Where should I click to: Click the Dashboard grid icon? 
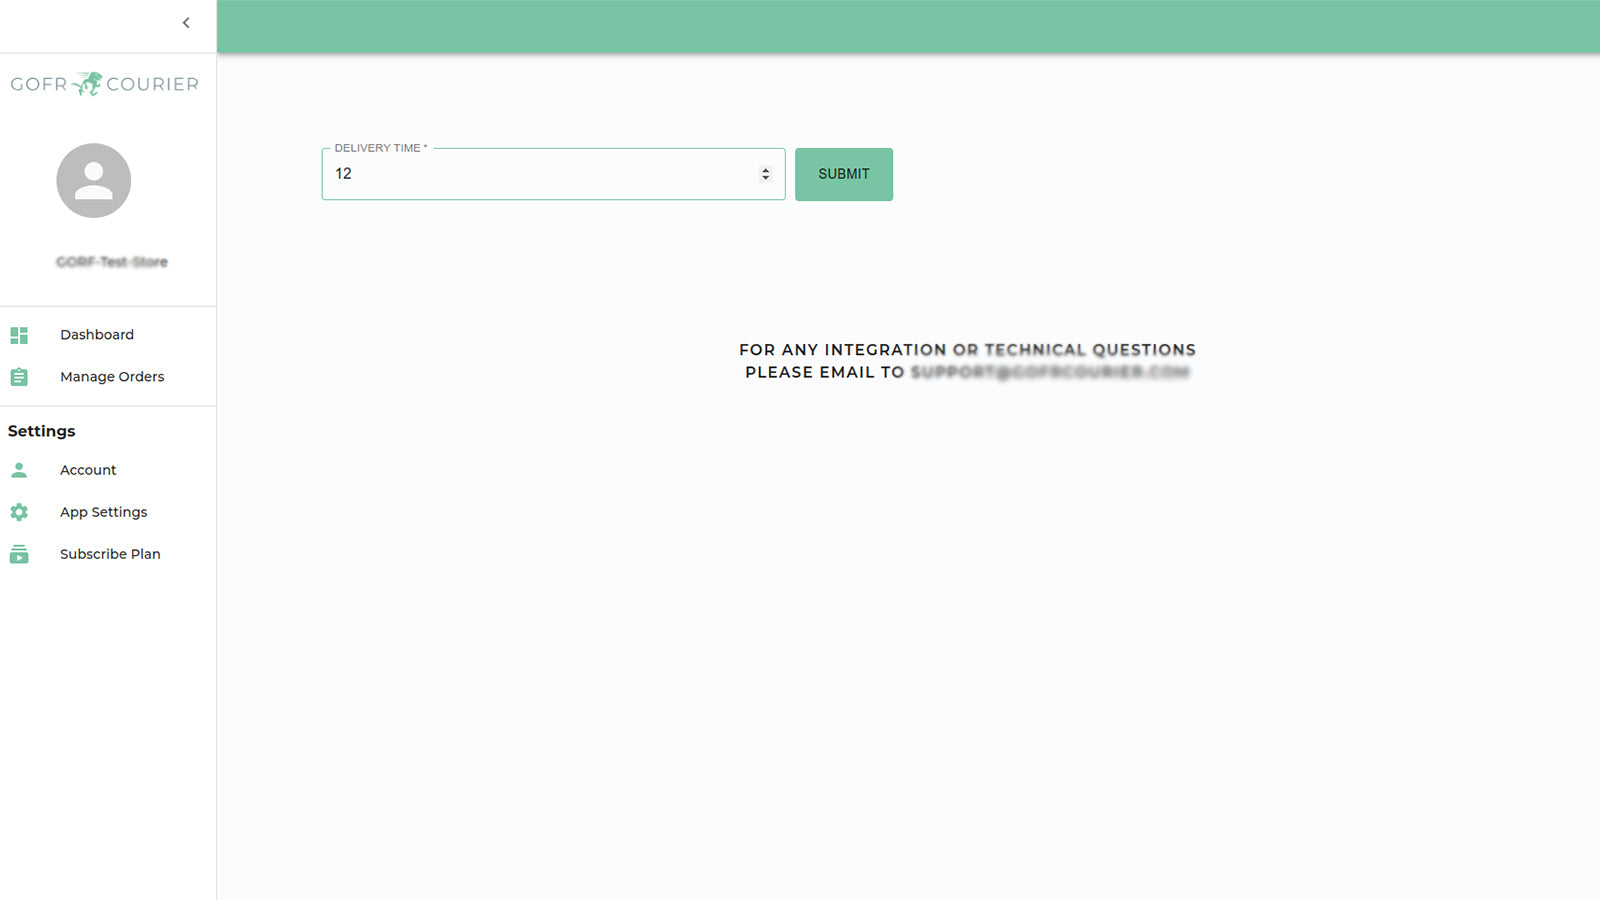click(x=19, y=335)
